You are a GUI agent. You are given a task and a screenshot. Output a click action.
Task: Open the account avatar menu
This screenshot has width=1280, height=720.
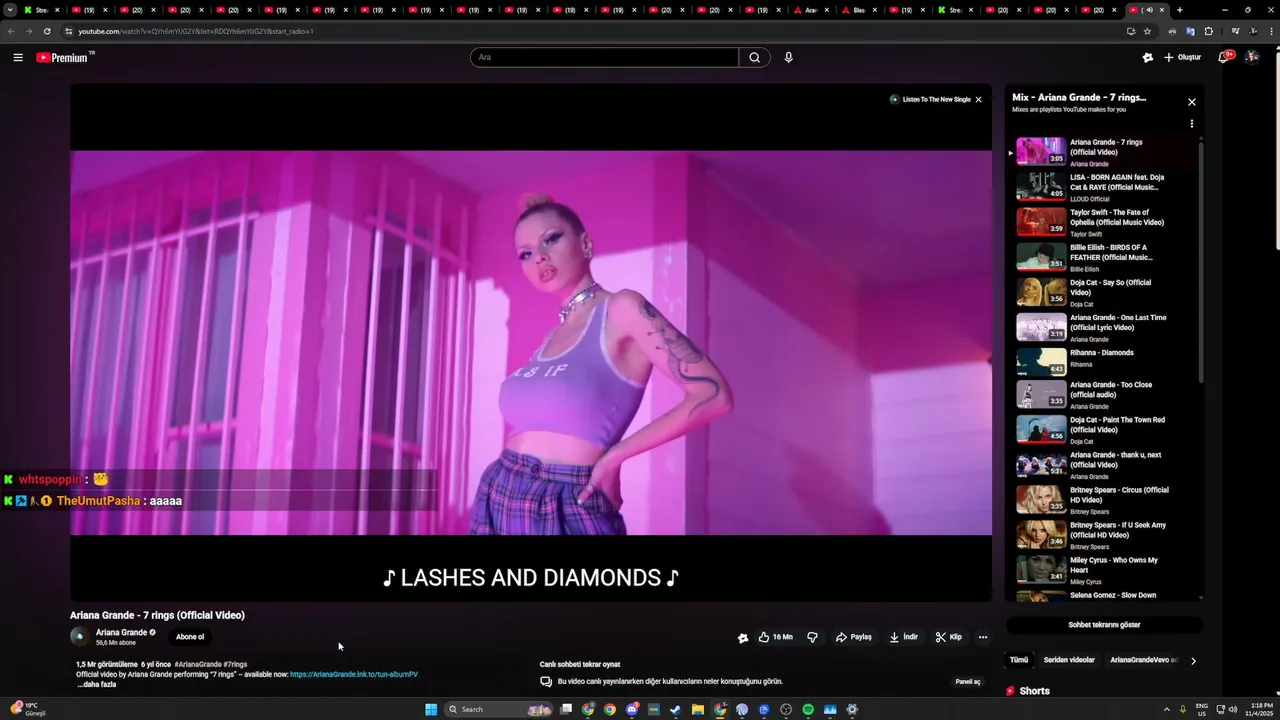(x=1251, y=57)
